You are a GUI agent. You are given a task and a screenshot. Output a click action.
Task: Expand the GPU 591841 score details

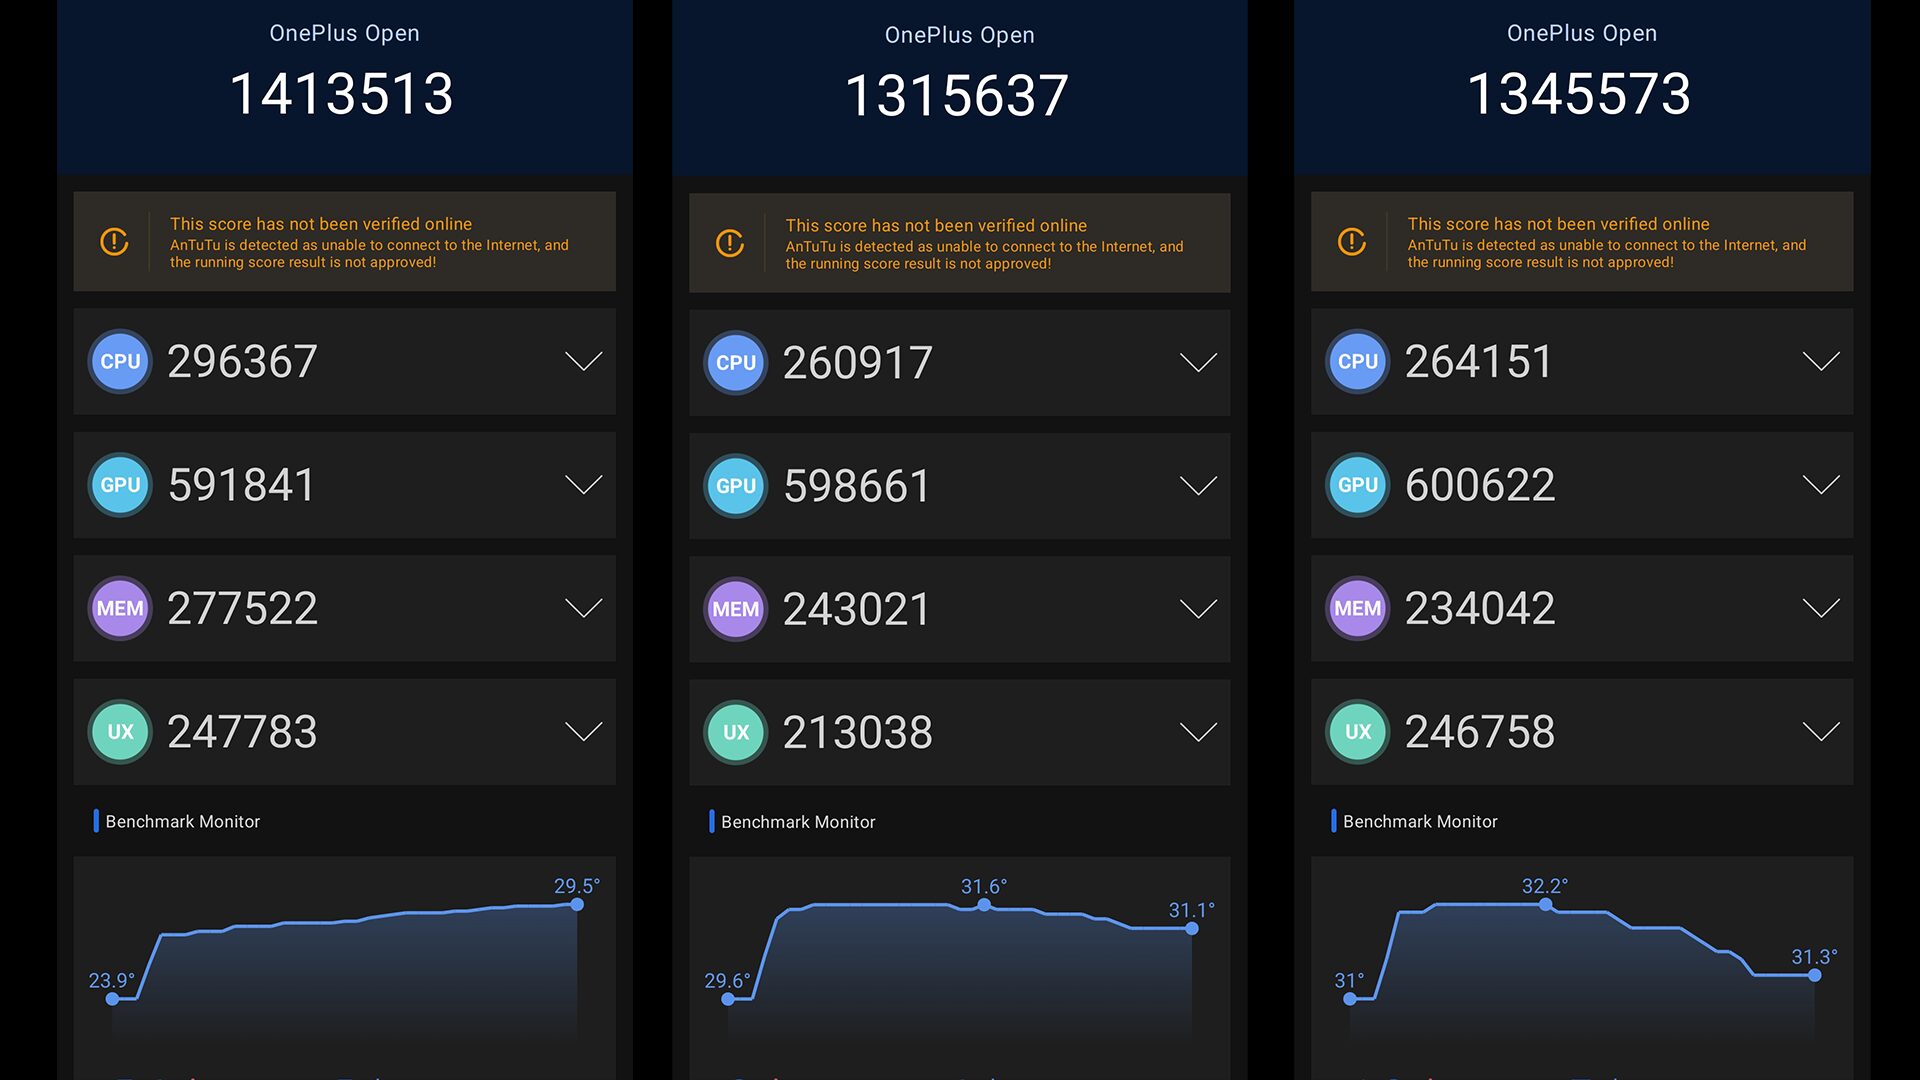point(584,485)
